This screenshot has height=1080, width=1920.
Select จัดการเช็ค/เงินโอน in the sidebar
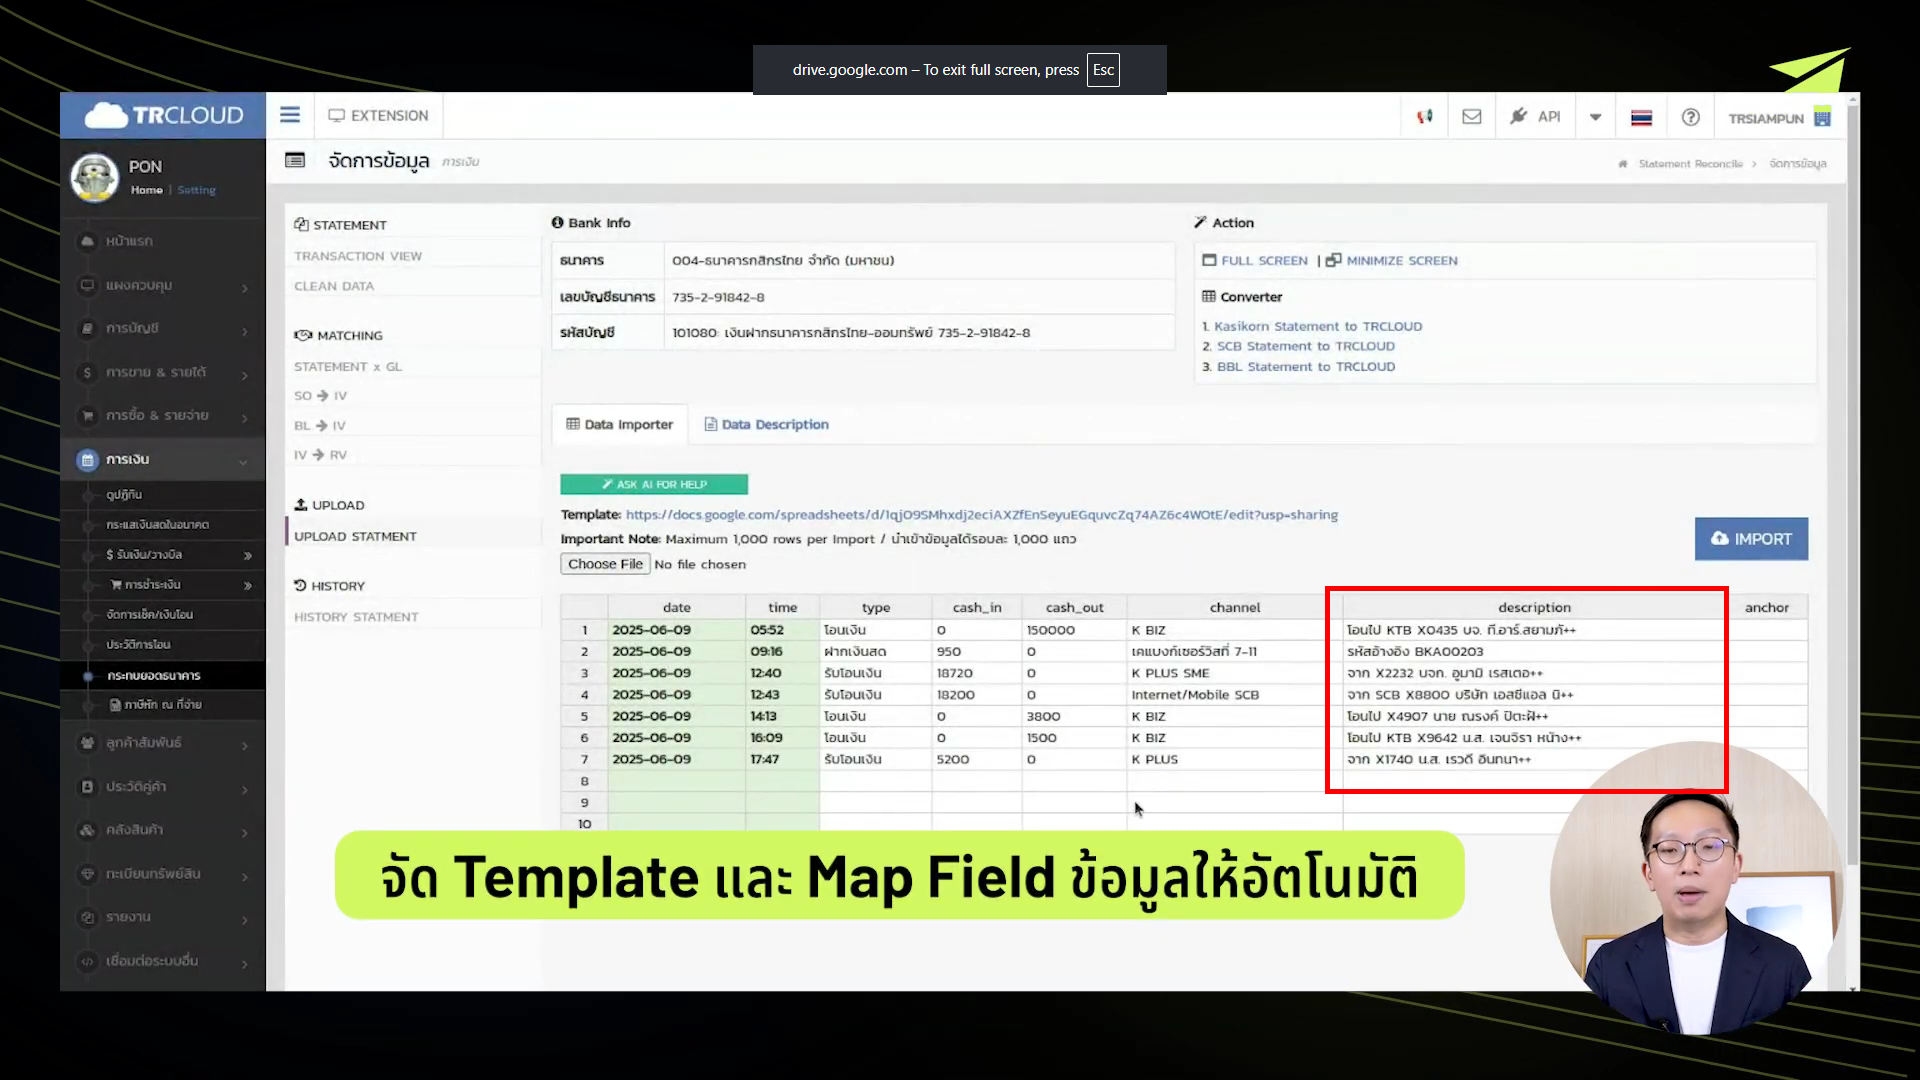pyautogui.click(x=150, y=615)
